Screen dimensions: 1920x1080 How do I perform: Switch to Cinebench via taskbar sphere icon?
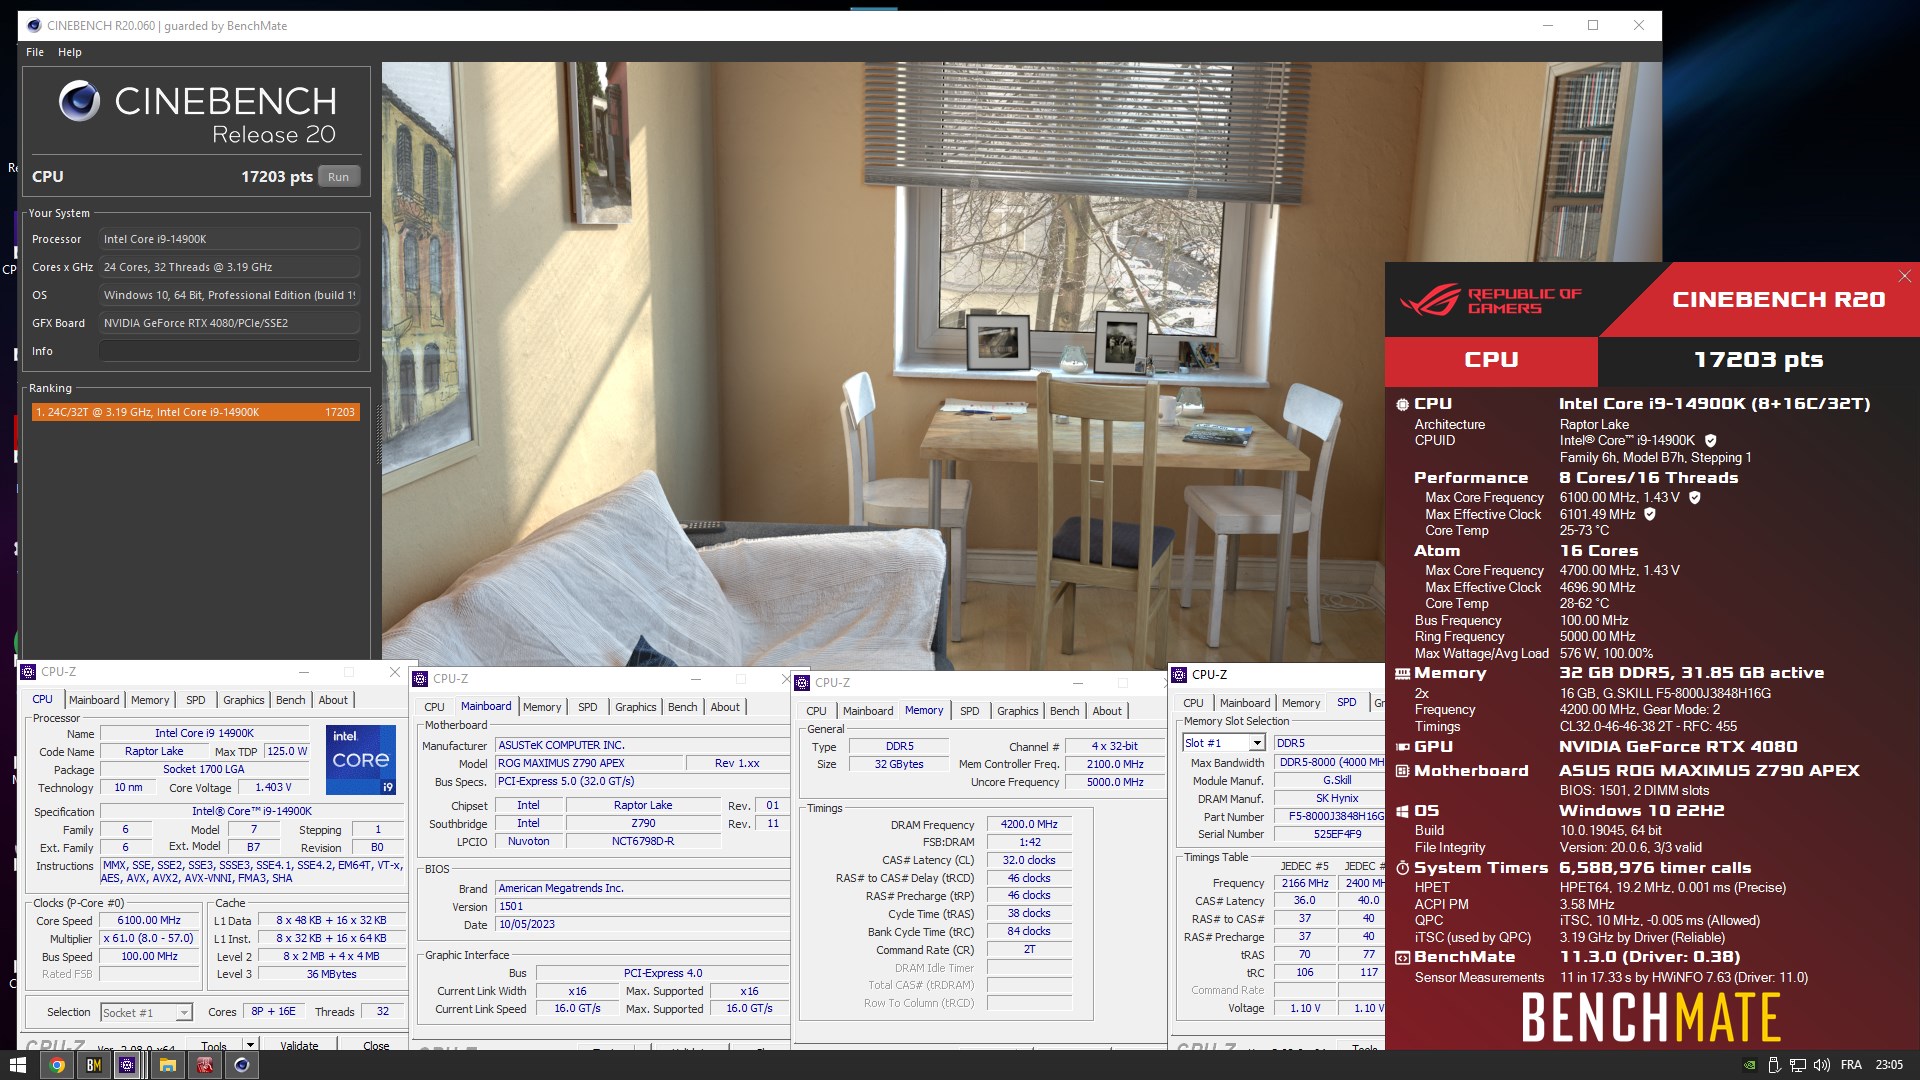pos(241,1065)
